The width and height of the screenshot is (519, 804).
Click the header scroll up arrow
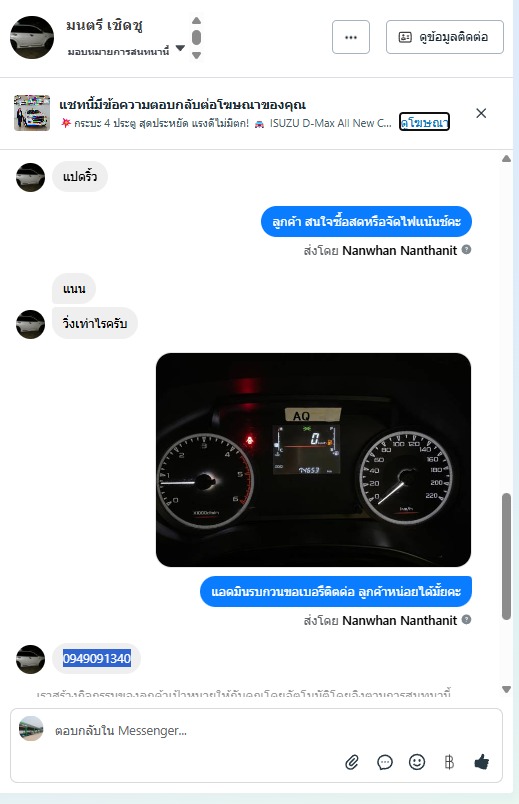(x=196, y=21)
